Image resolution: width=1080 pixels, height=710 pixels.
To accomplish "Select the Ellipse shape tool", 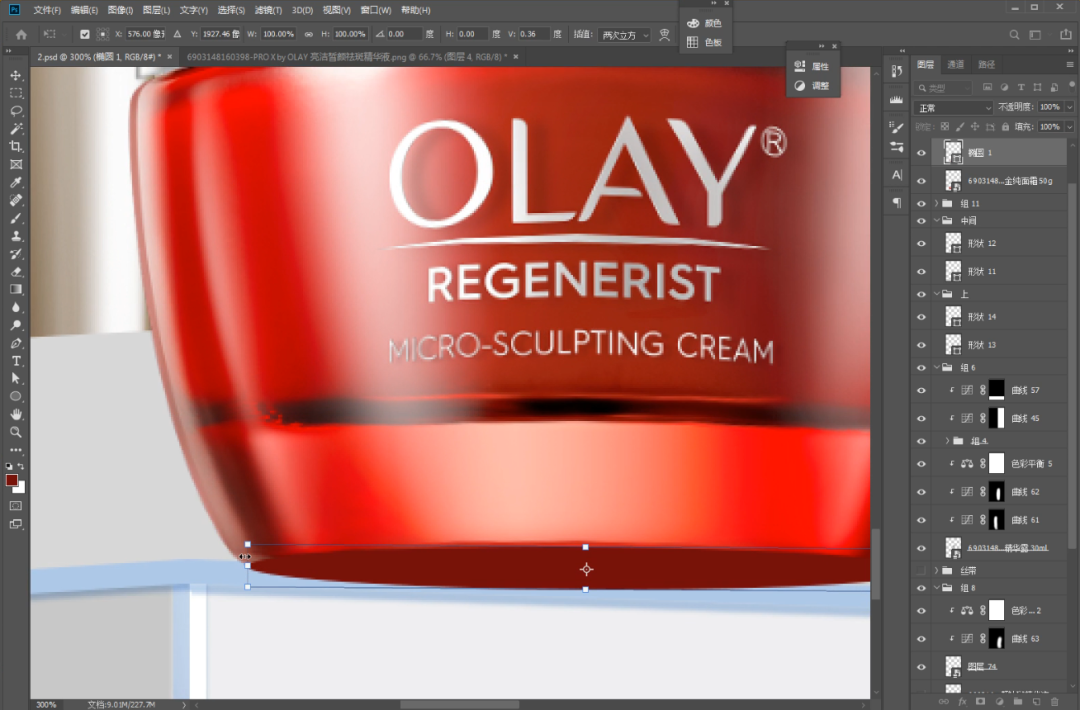I will [x=16, y=397].
